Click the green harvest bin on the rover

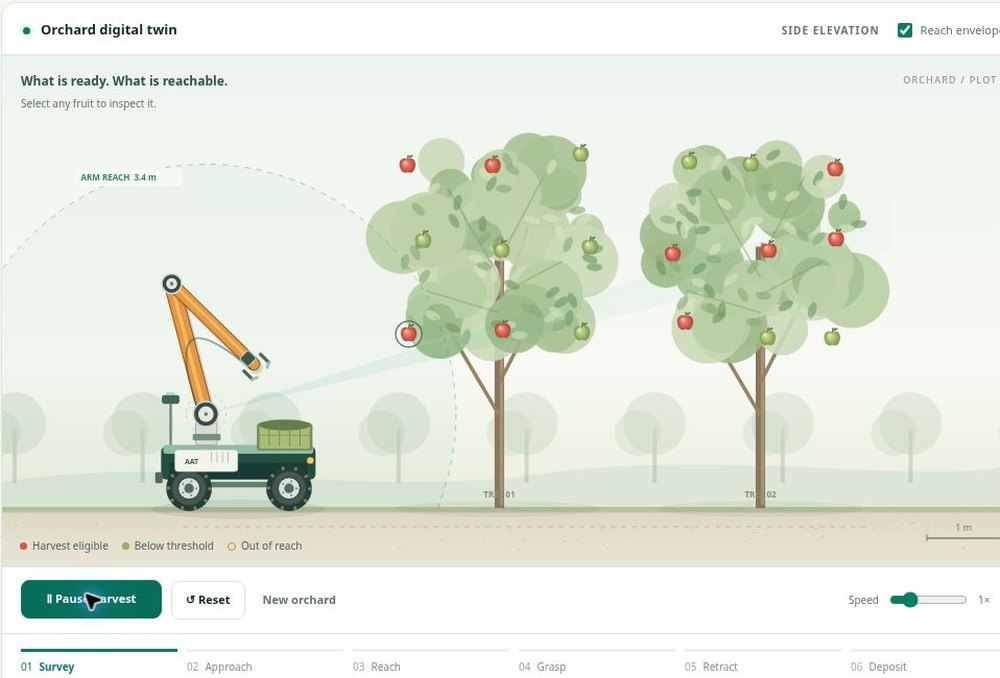click(x=284, y=435)
